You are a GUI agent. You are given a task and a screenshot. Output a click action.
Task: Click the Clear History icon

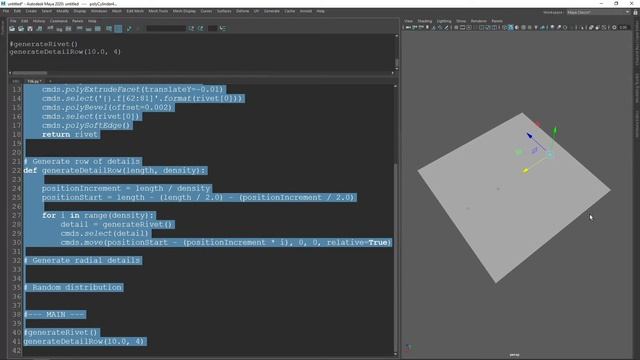pos(50,29)
